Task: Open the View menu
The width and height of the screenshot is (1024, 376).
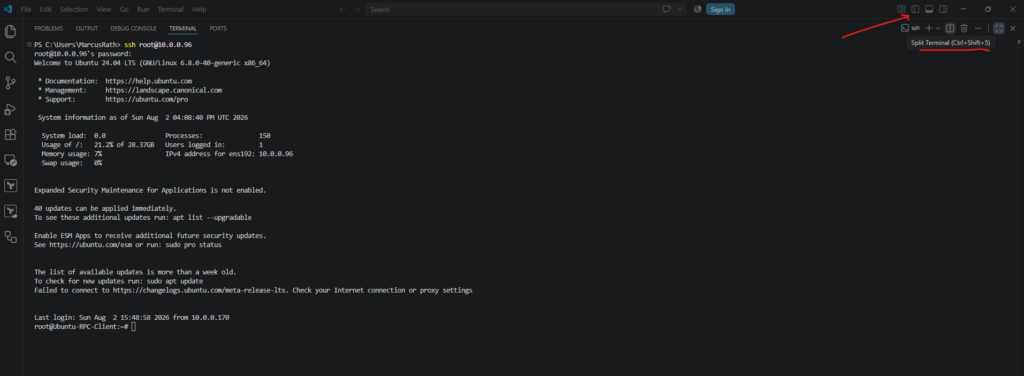Action: (103, 9)
